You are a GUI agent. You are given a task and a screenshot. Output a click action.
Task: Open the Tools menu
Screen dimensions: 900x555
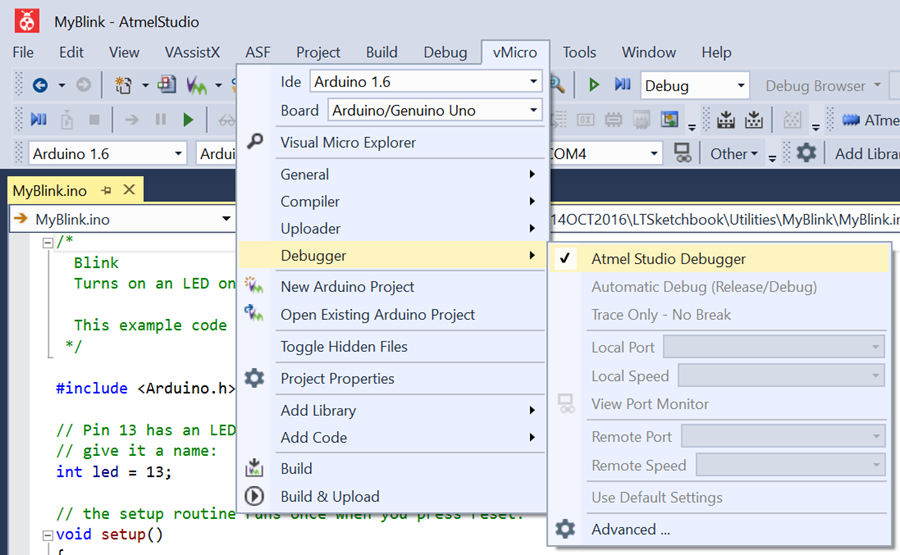click(579, 52)
